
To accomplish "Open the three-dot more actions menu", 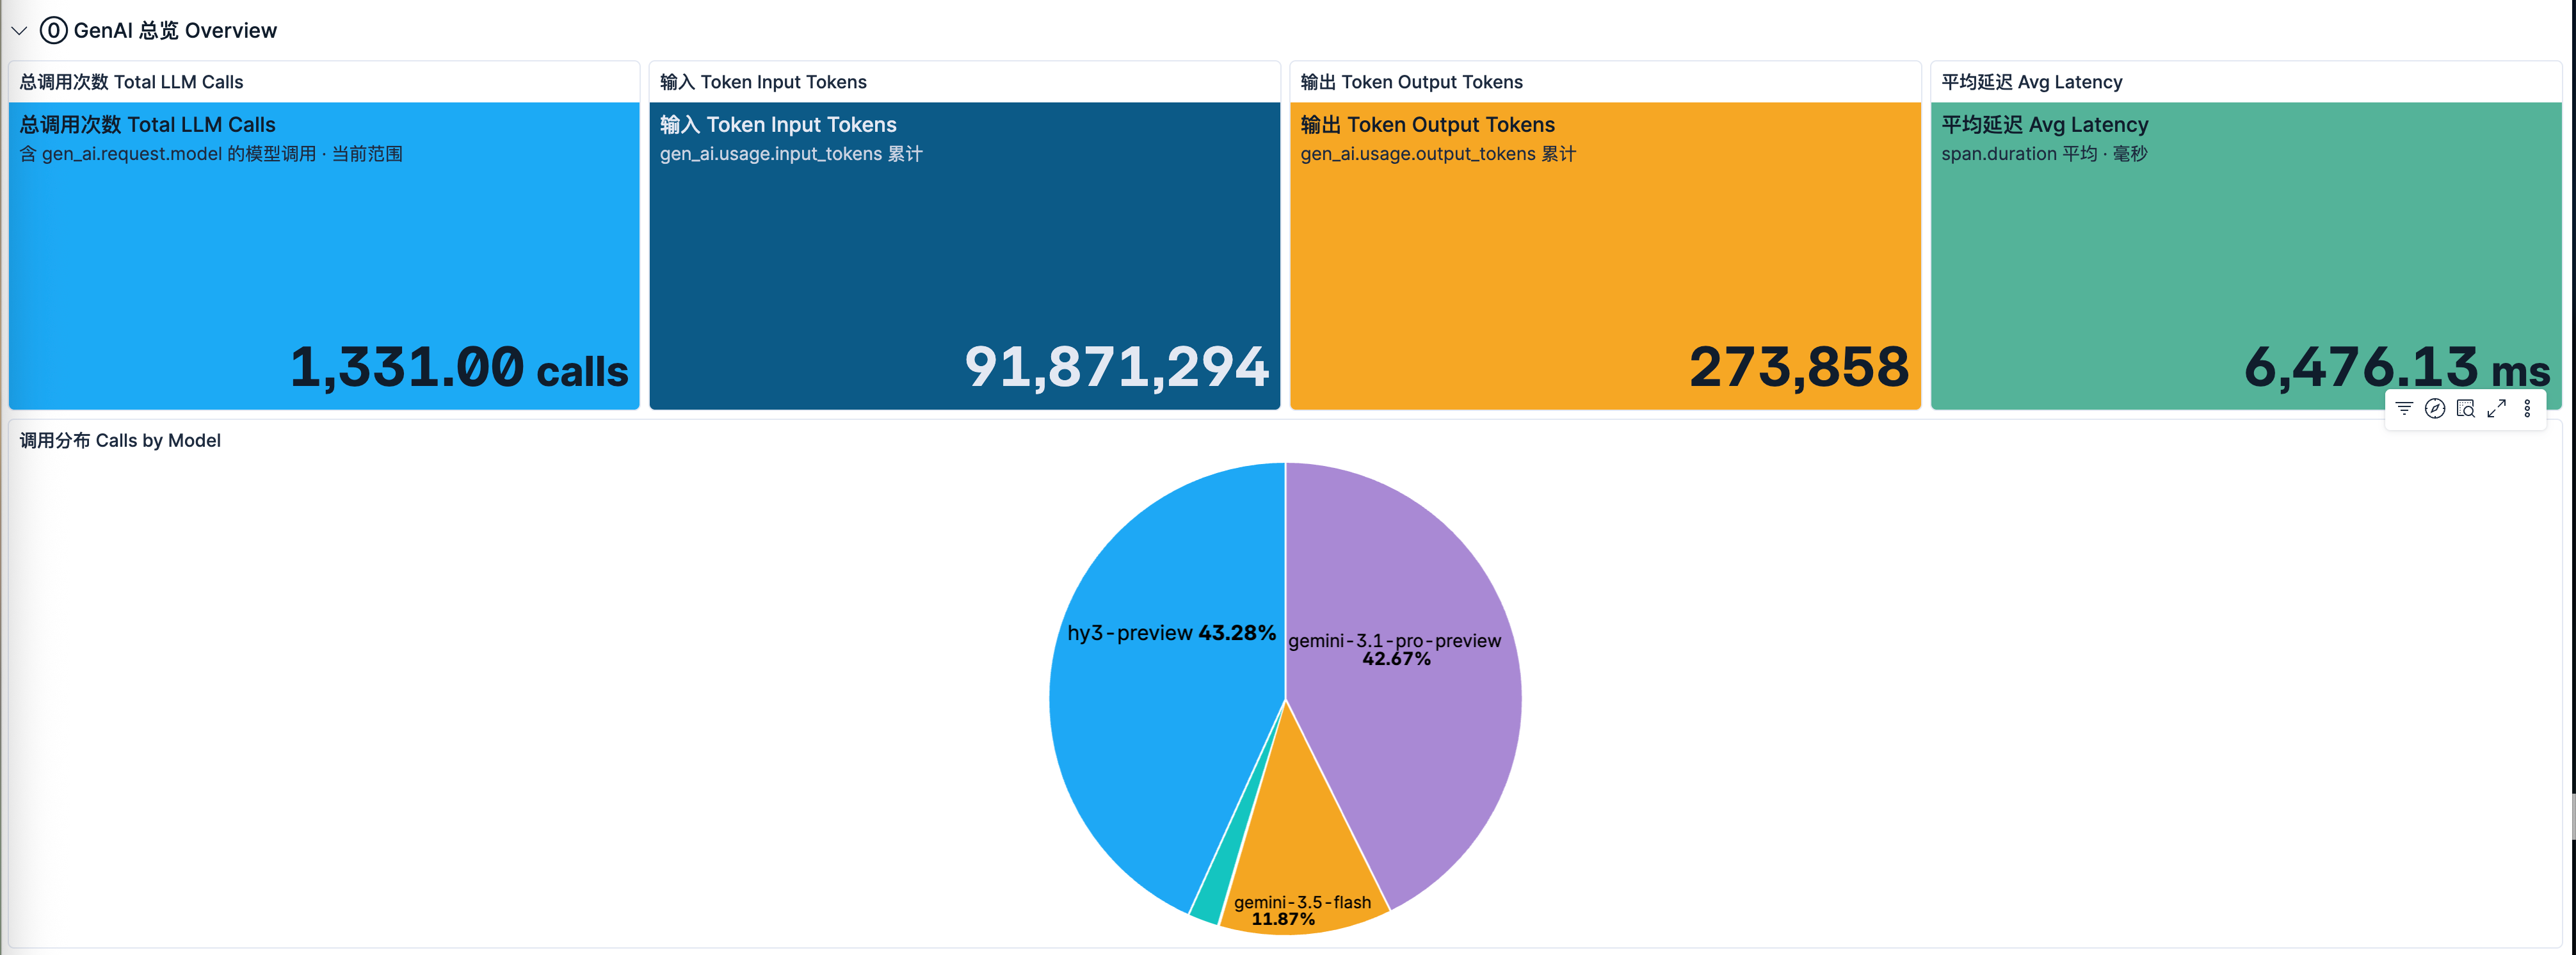I will tap(2527, 408).
